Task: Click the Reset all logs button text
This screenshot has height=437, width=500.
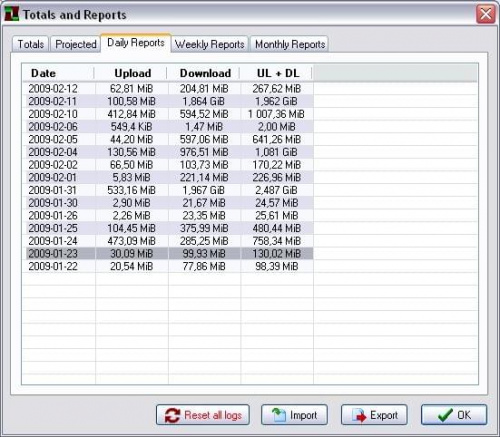Action: pos(213,415)
